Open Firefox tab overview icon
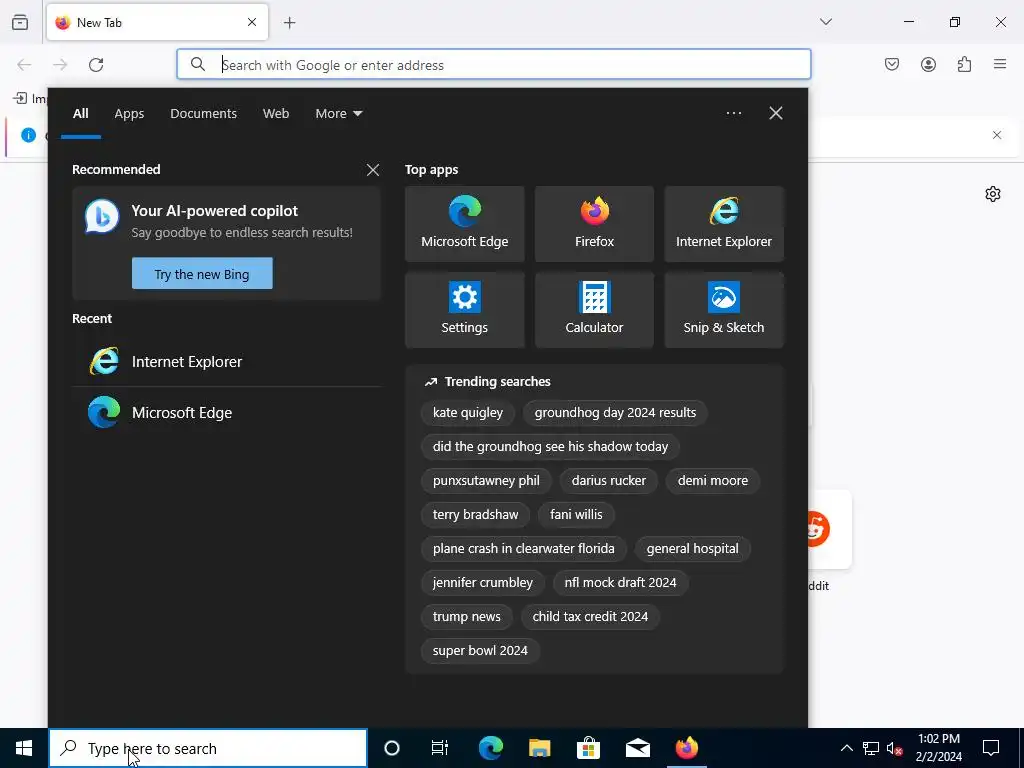This screenshot has width=1024, height=768. [20, 22]
